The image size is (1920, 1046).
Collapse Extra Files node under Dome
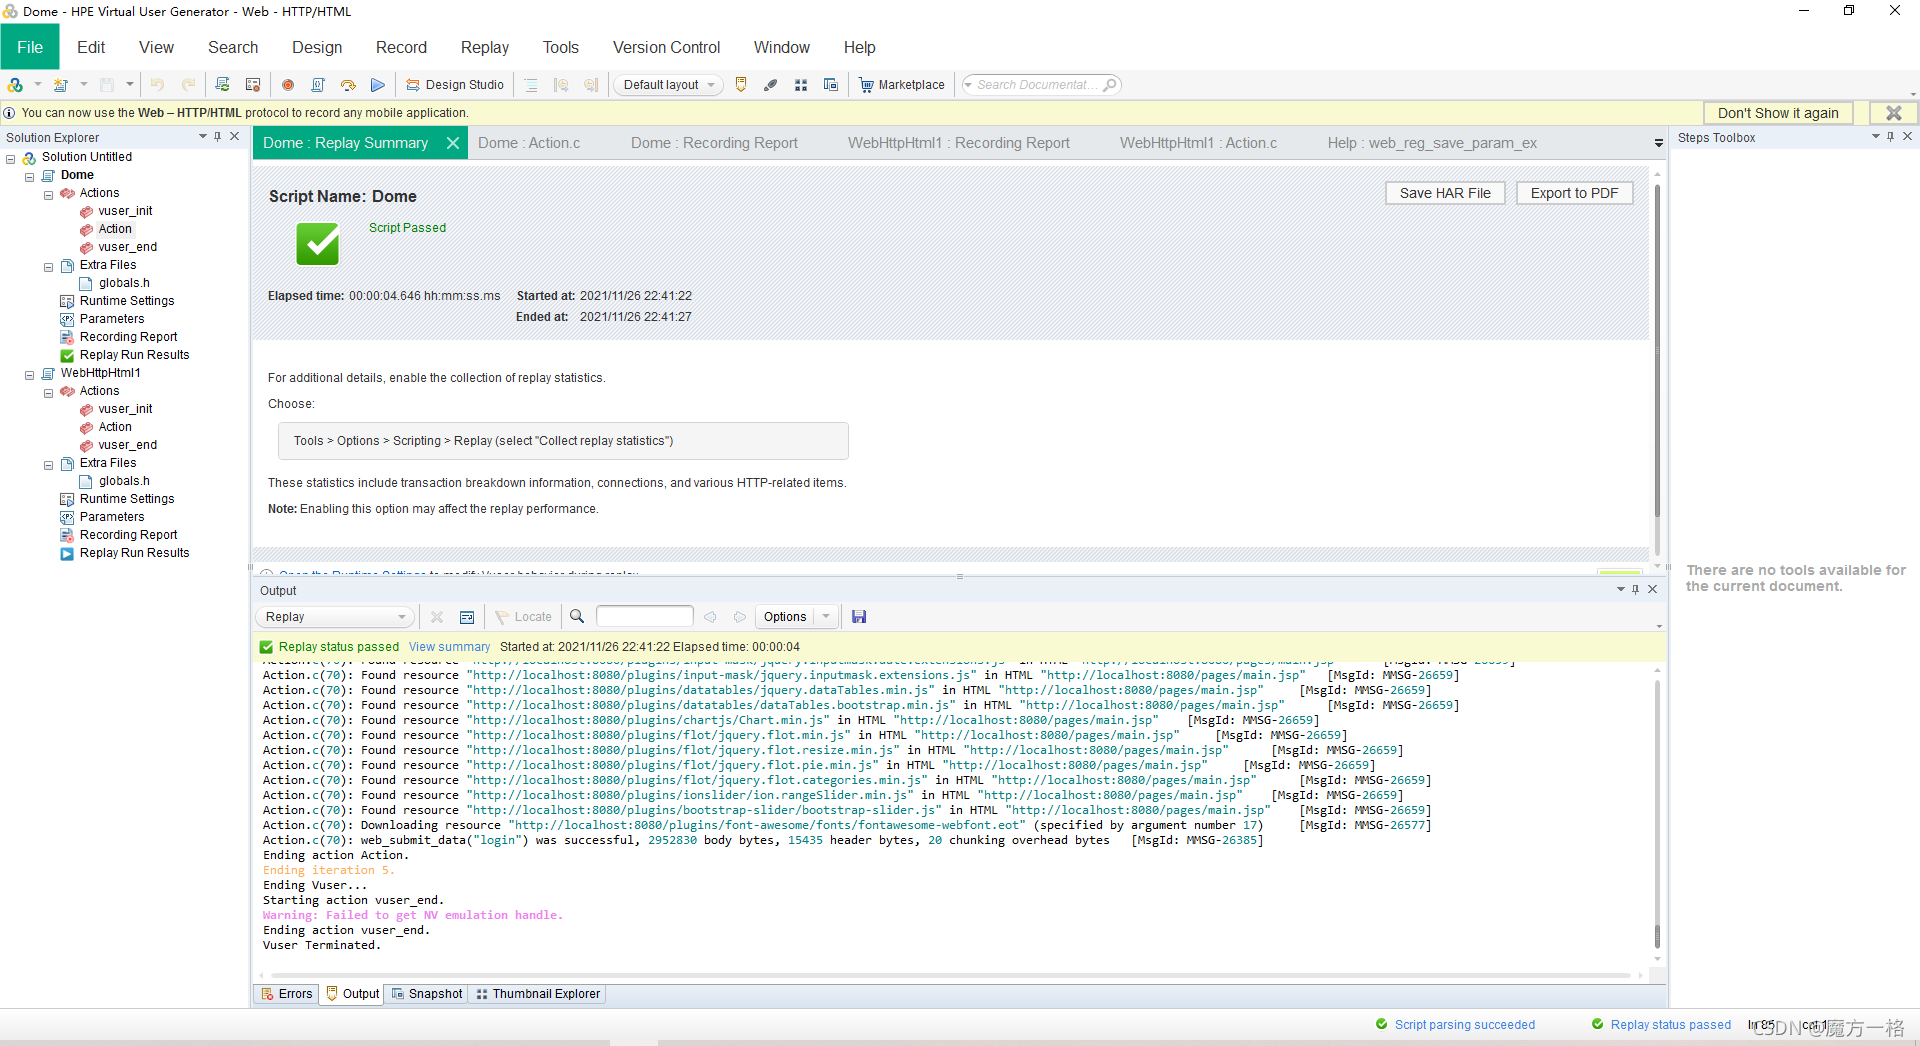pyautogui.click(x=49, y=267)
